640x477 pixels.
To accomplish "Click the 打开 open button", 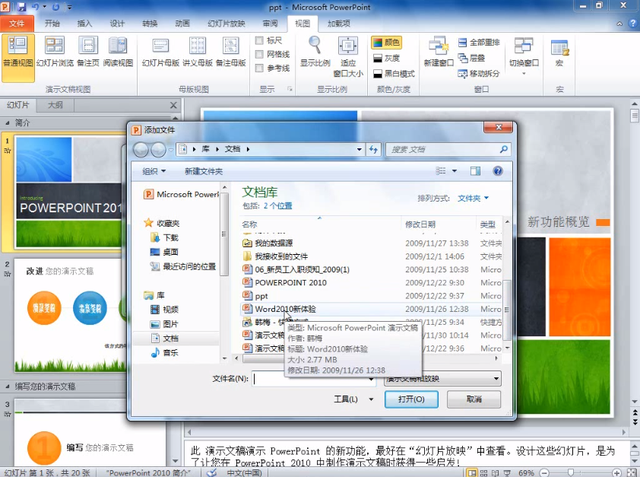I will pyautogui.click(x=410, y=398).
